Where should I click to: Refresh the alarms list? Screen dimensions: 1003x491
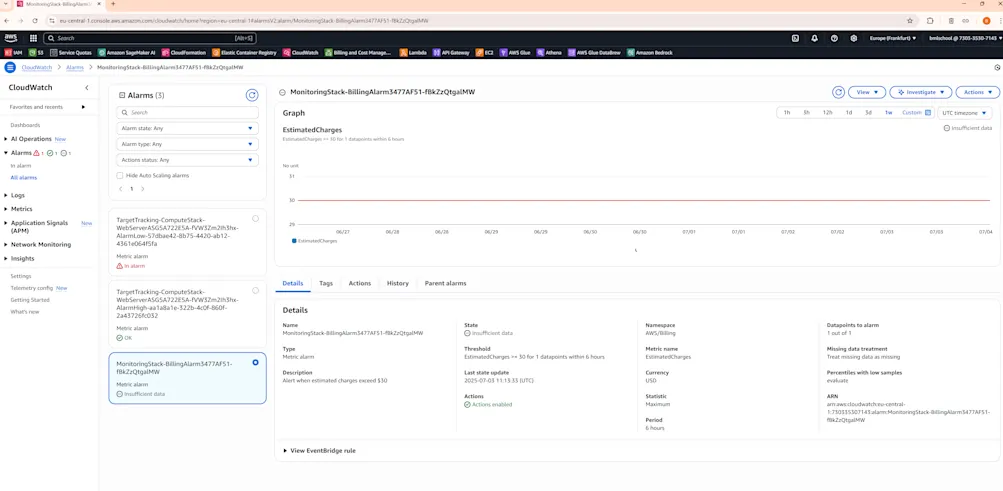pyautogui.click(x=252, y=95)
